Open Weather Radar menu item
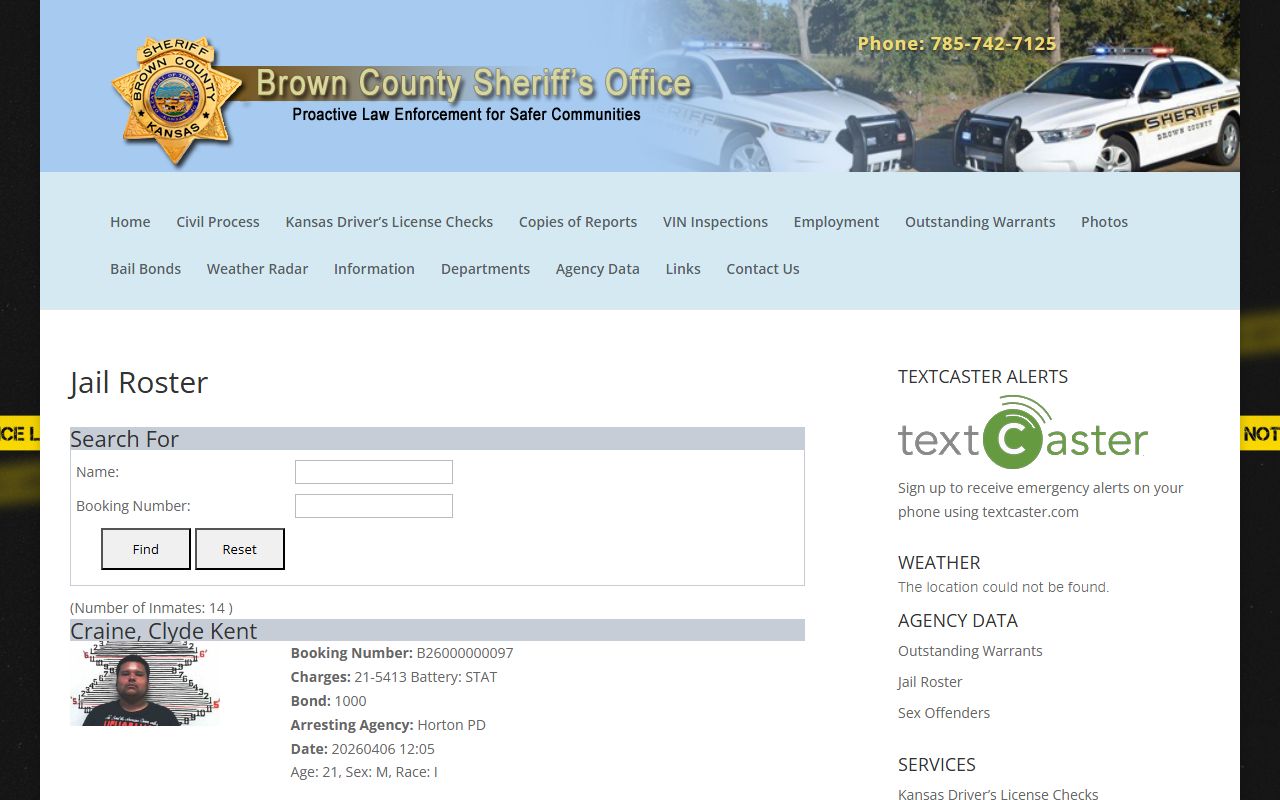Viewport: 1280px width, 800px height. click(257, 269)
